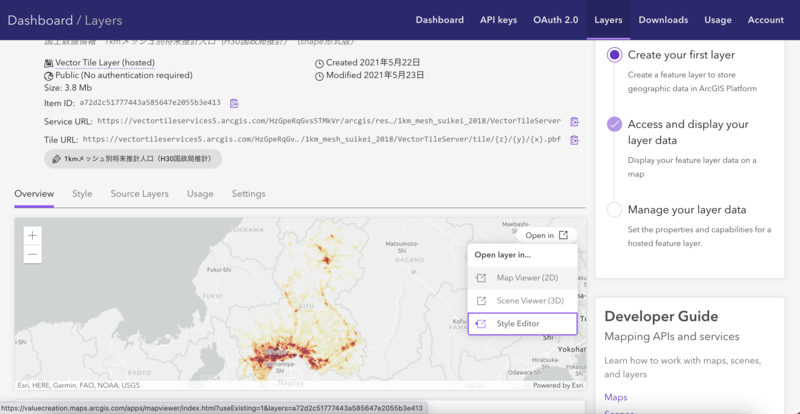Click the Item ID value a72d2c51777443a585647e2055b3e413
Image resolution: width=800 pixels, height=414 pixels.
click(x=150, y=103)
